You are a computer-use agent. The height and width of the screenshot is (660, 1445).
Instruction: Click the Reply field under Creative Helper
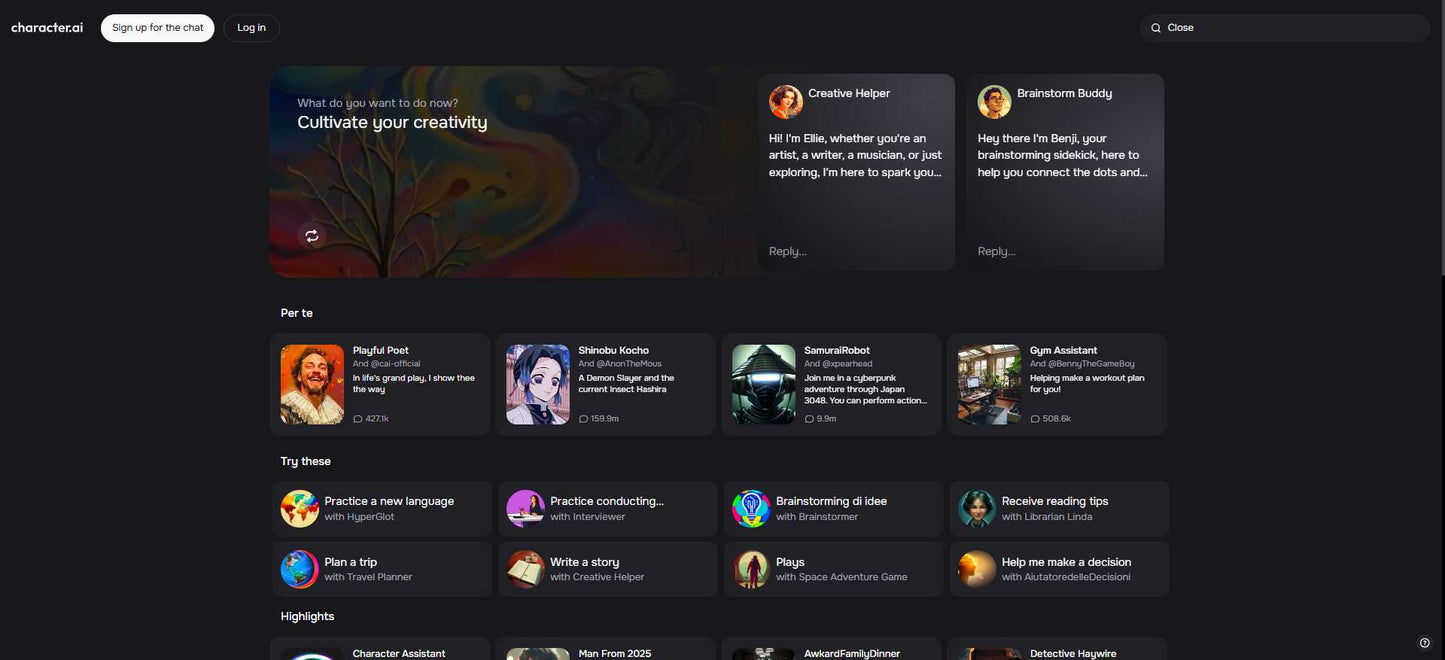[x=855, y=251]
